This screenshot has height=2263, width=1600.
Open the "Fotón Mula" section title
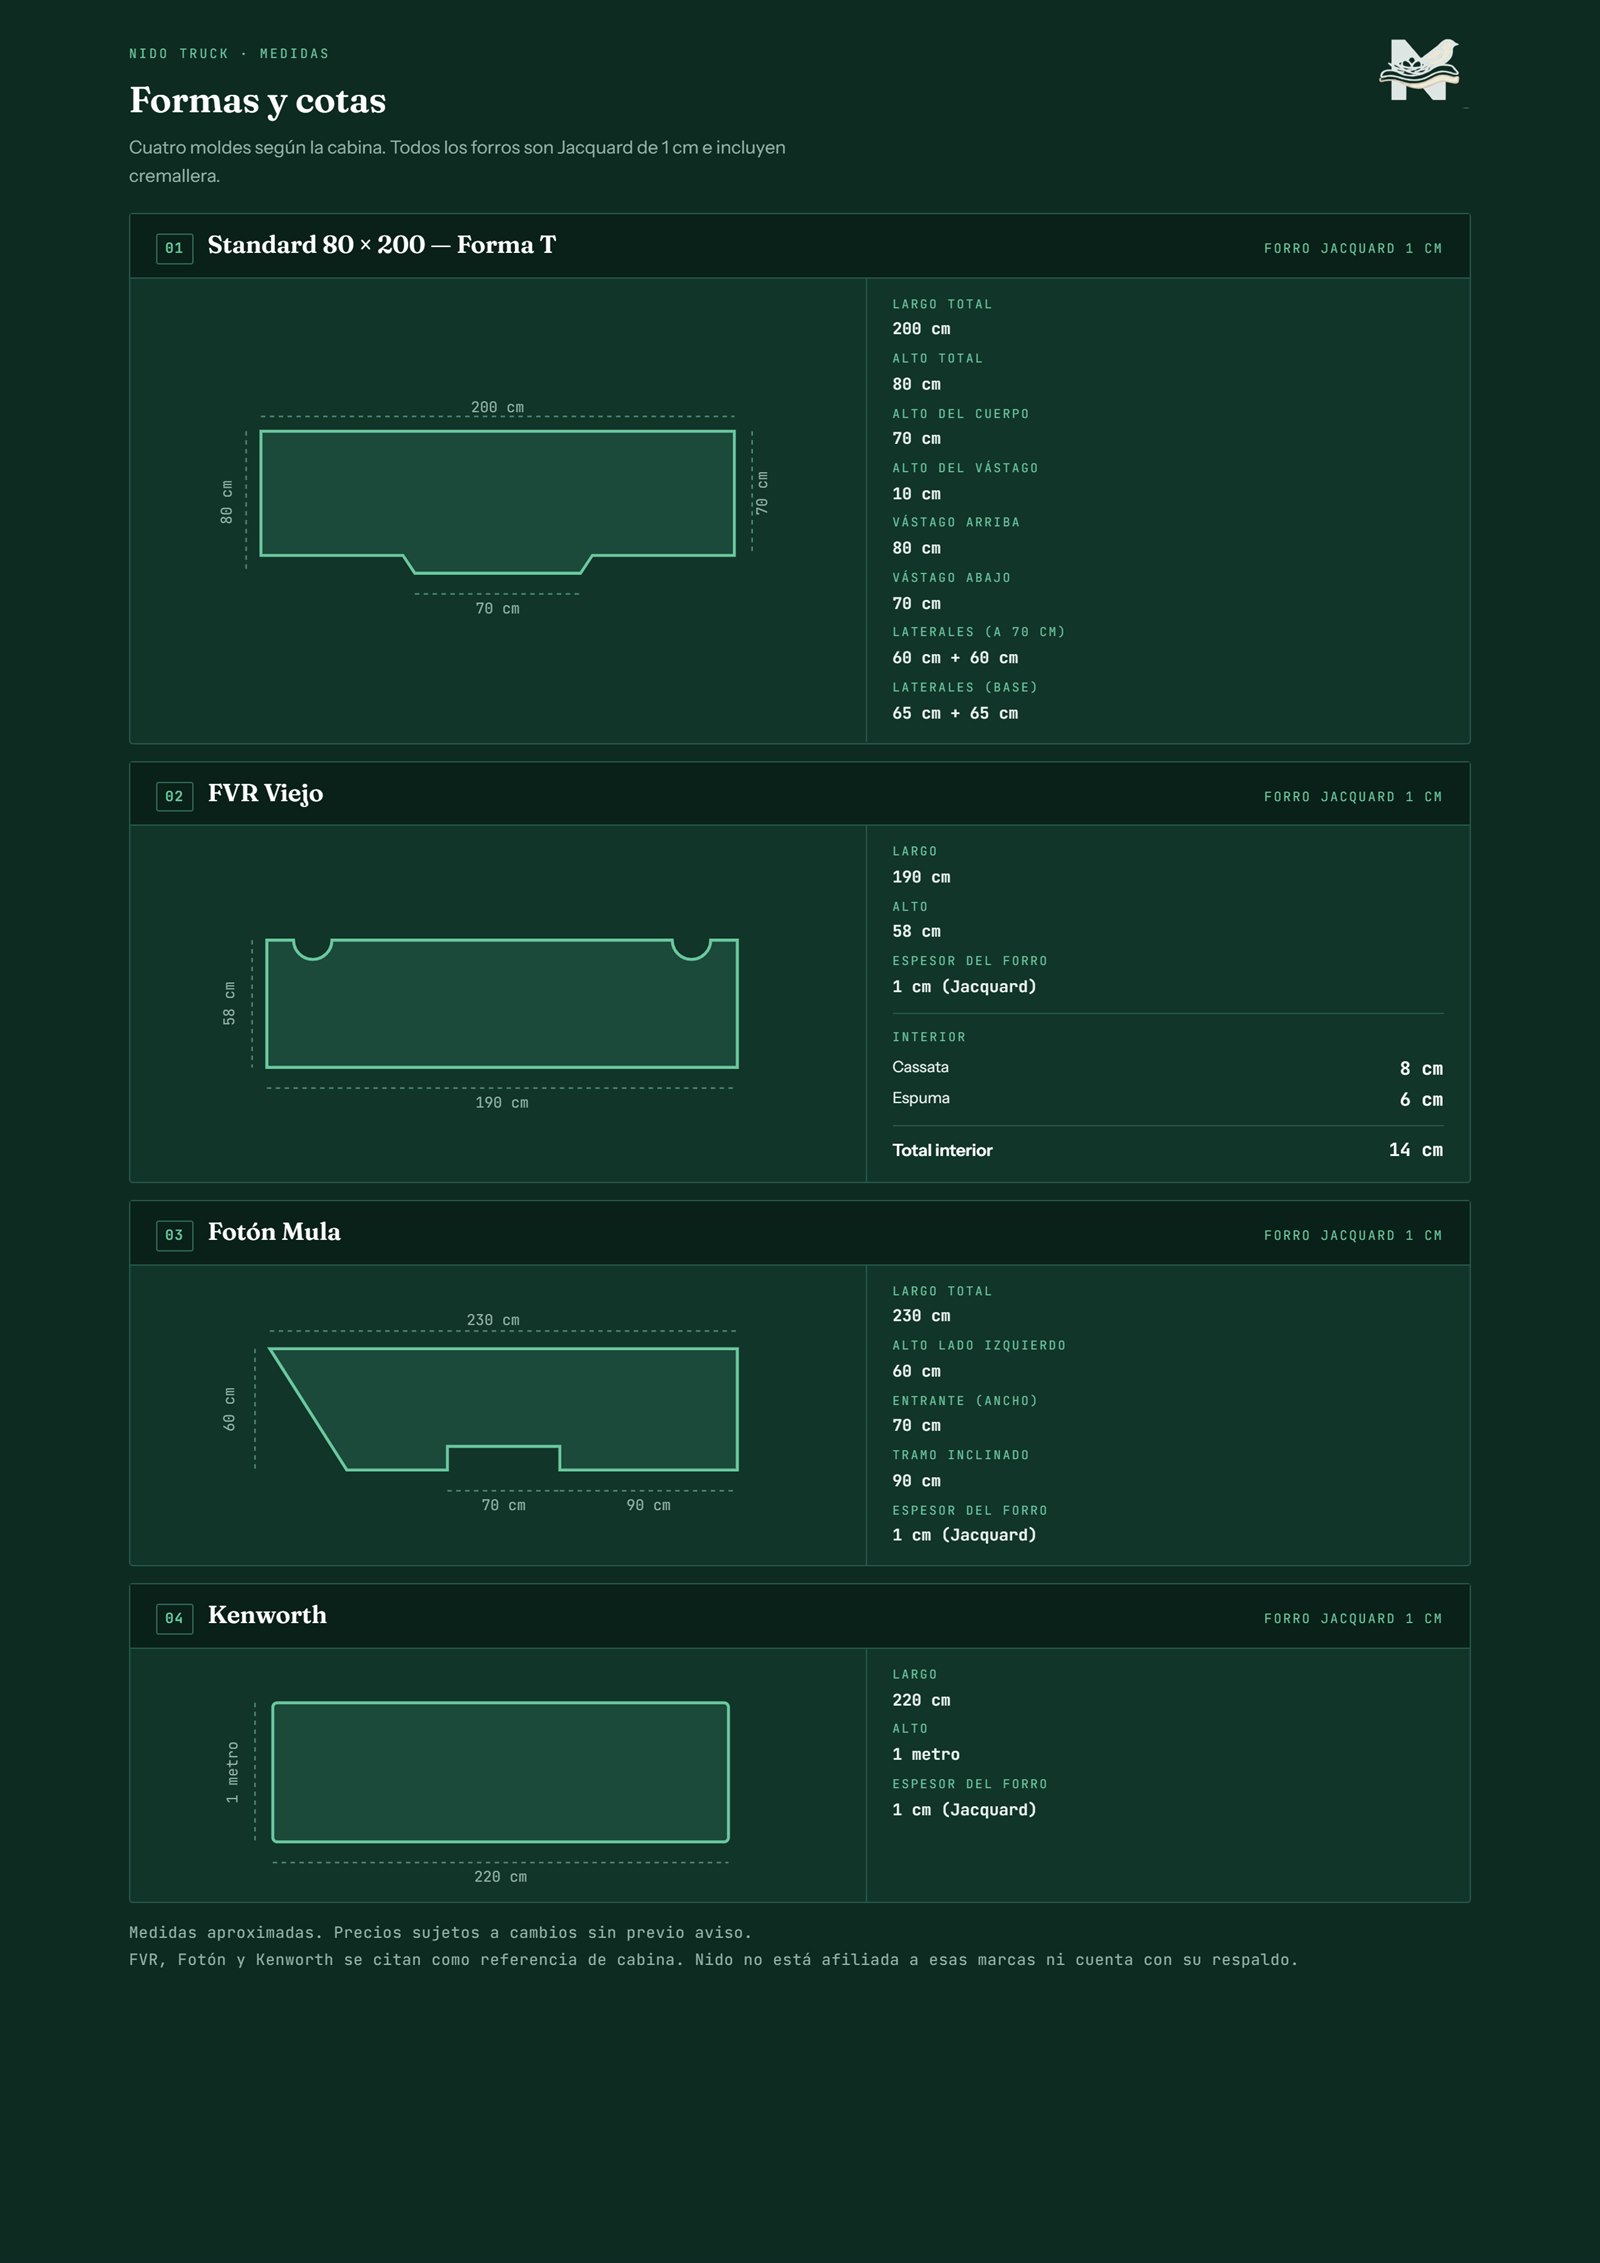coord(274,1232)
